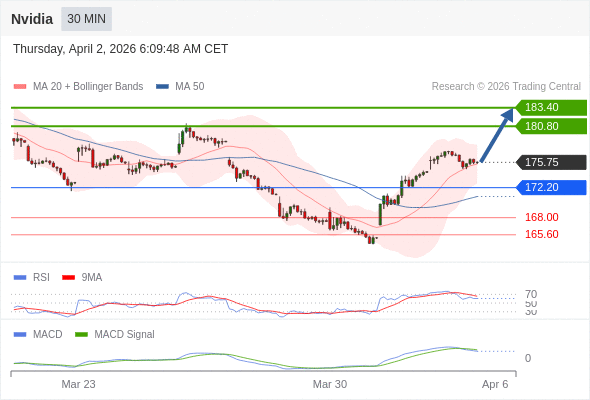
Task: Click the 30 MIN timeframe button
Action: 87,19
